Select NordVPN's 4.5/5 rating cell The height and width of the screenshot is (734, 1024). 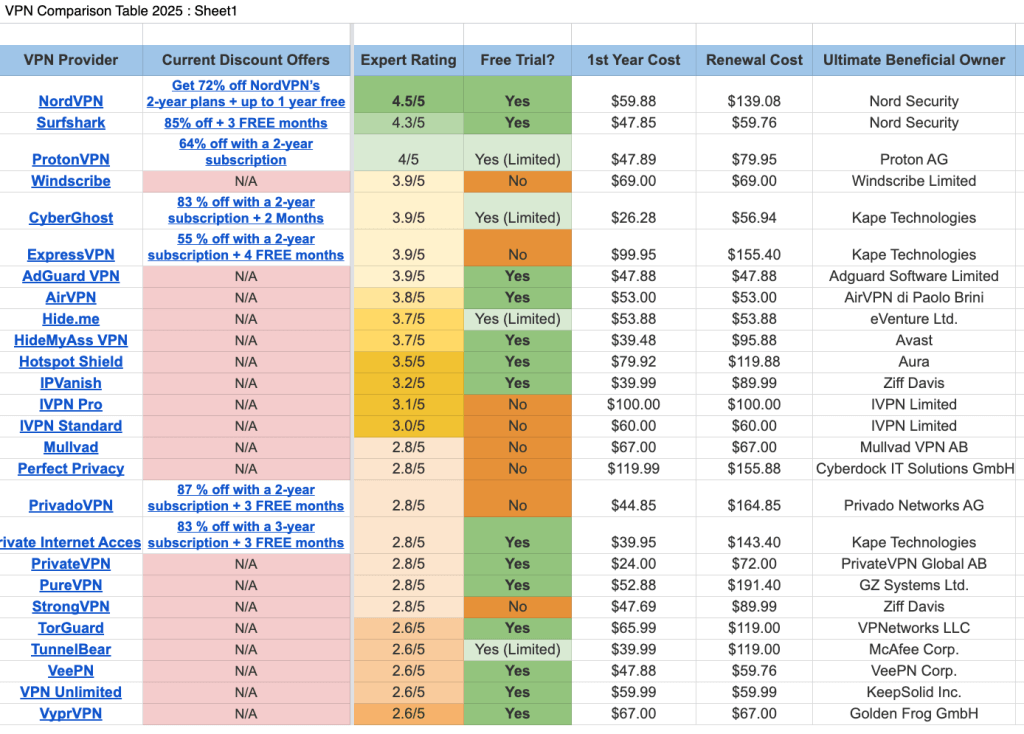(408, 94)
